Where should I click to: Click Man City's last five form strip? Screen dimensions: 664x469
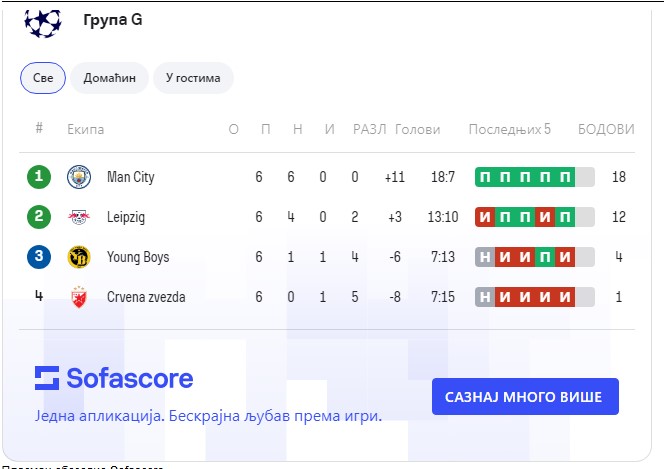point(534,177)
